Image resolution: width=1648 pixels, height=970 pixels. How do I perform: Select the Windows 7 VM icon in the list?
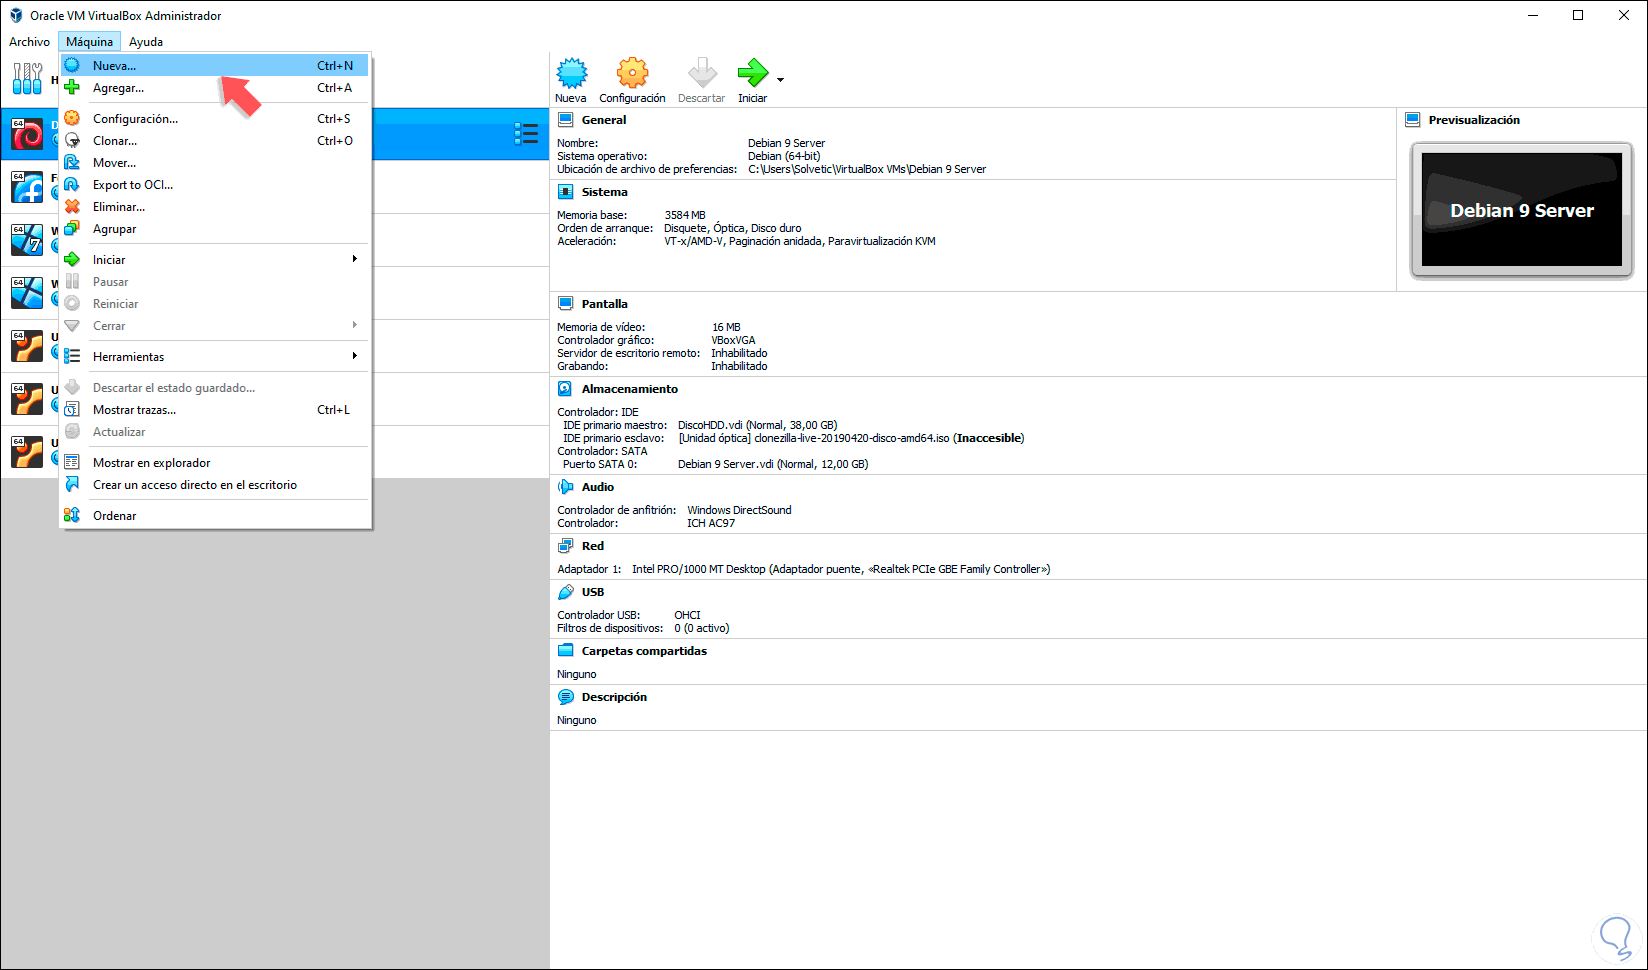coord(27,240)
